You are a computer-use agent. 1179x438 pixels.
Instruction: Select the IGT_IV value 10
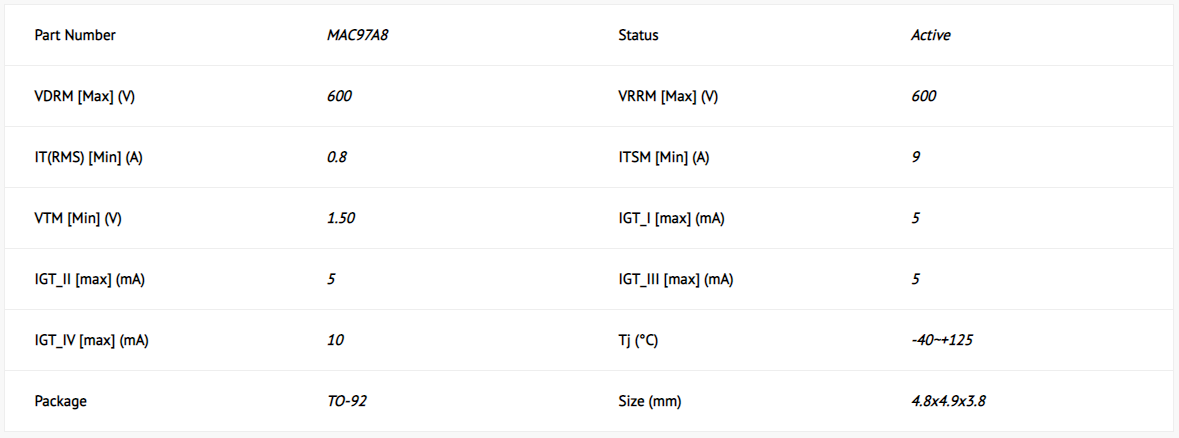click(335, 340)
